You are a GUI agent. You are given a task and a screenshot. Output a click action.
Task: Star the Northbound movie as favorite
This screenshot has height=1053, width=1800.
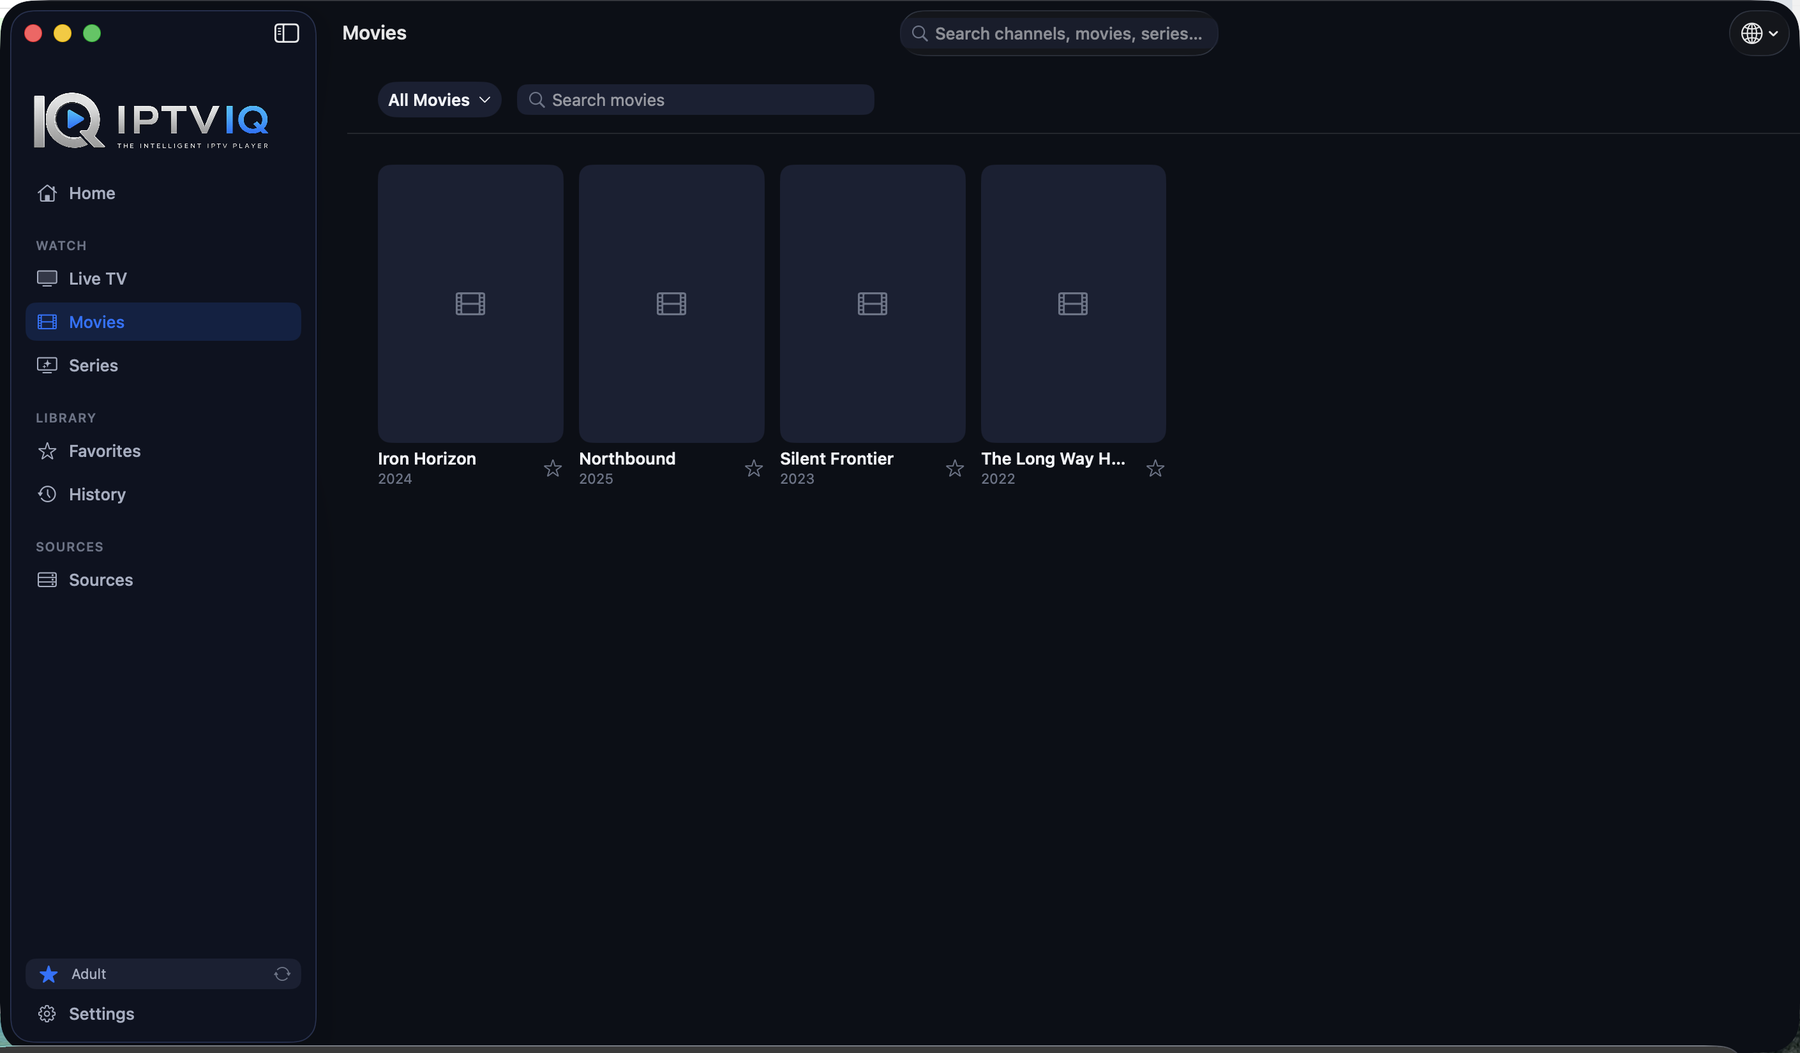pyautogui.click(x=753, y=468)
